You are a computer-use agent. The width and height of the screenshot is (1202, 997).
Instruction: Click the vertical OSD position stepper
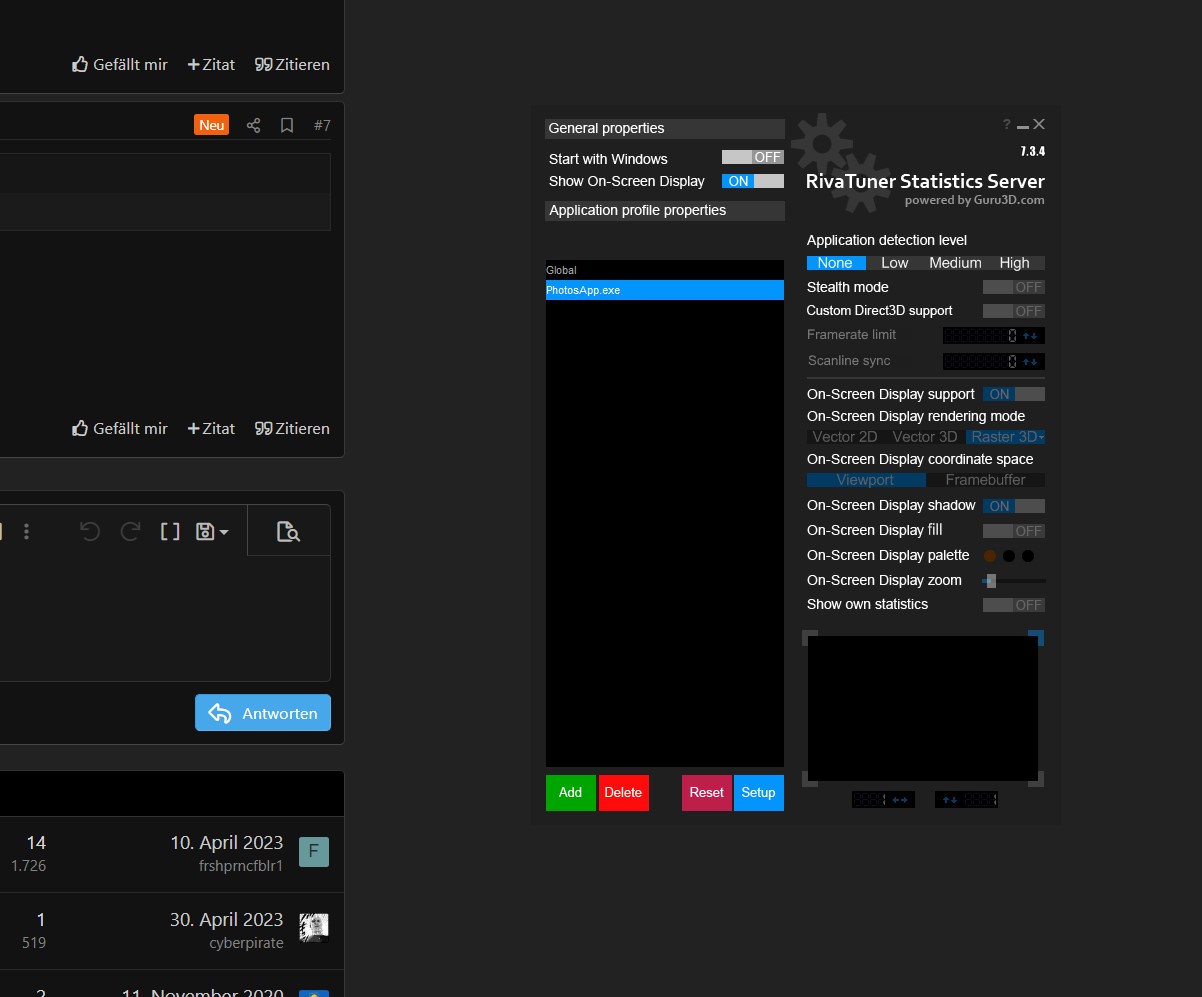950,799
